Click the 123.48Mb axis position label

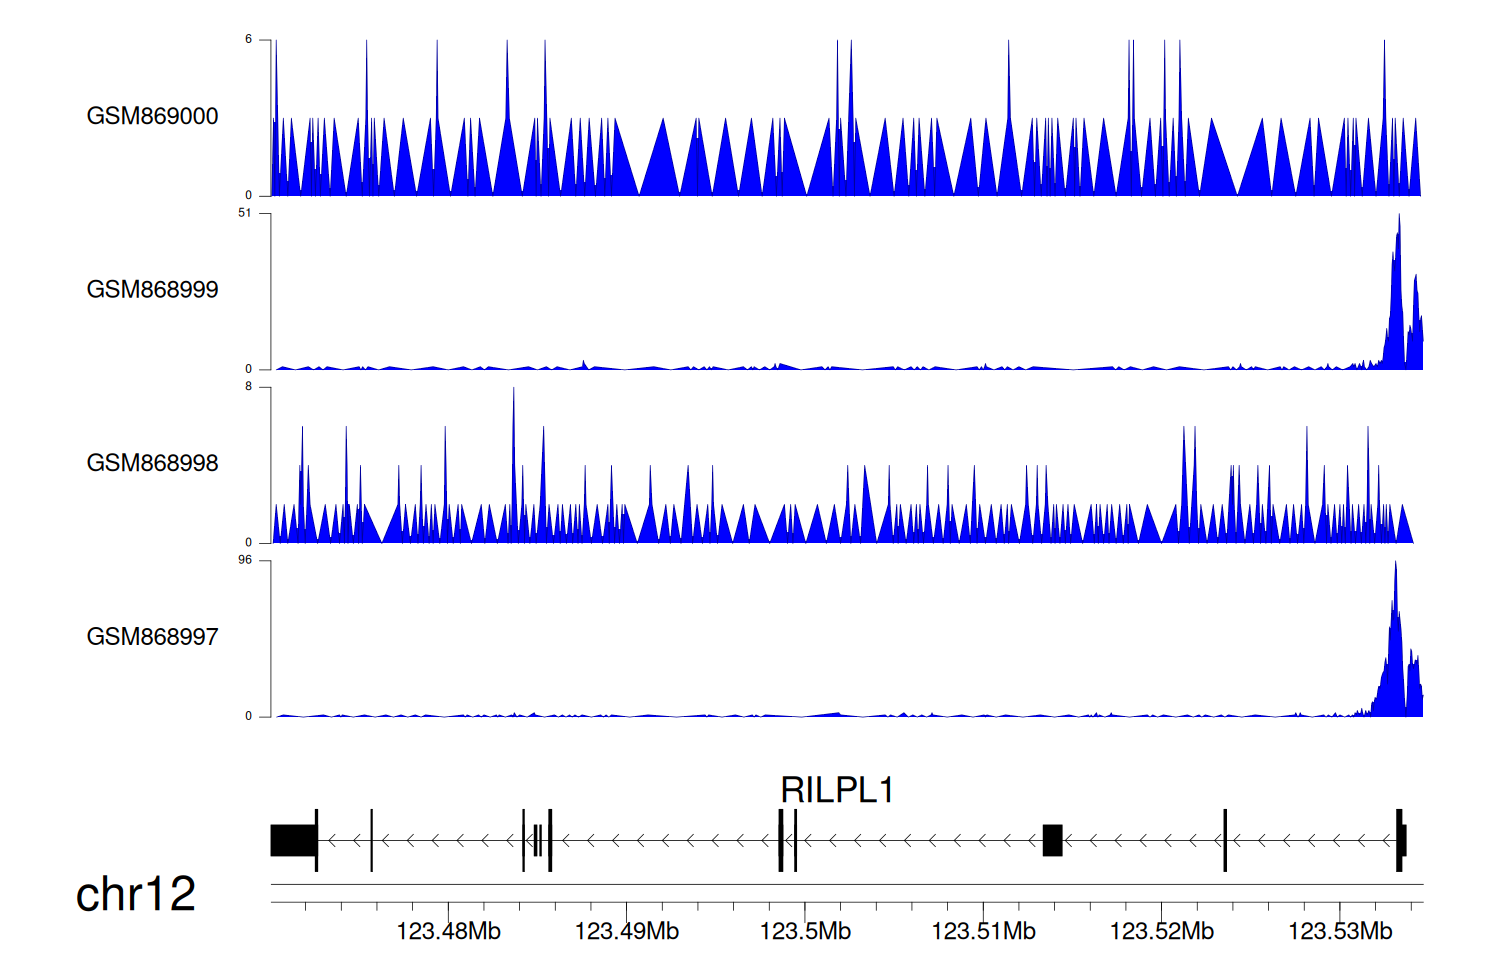click(448, 932)
